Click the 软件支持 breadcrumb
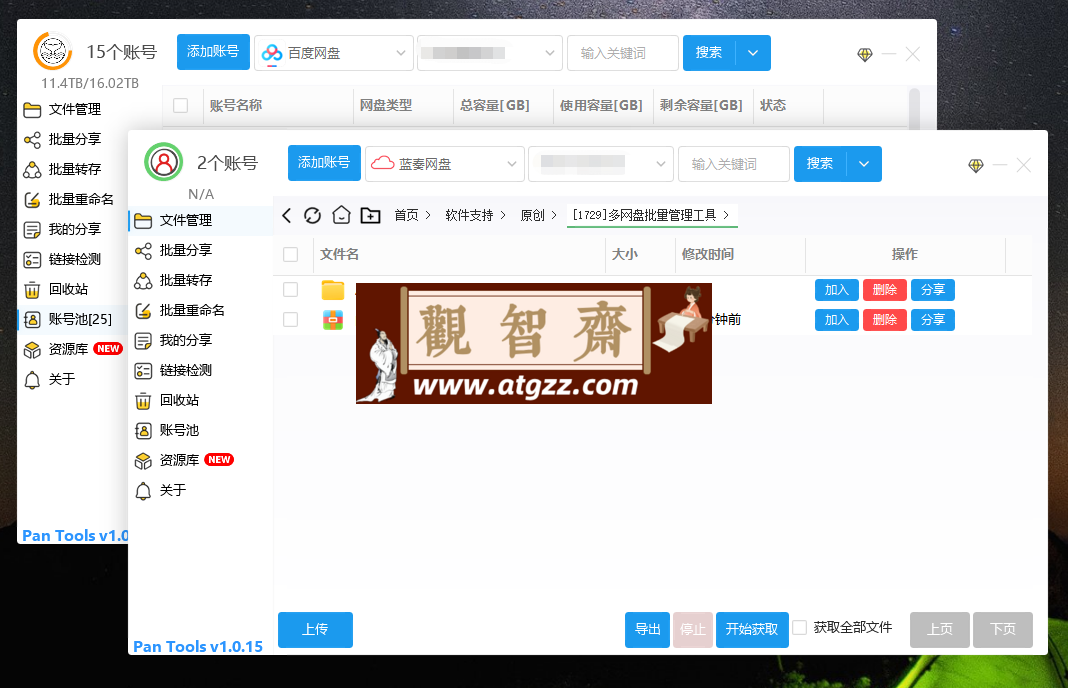 pyautogui.click(x=469, y=215)
